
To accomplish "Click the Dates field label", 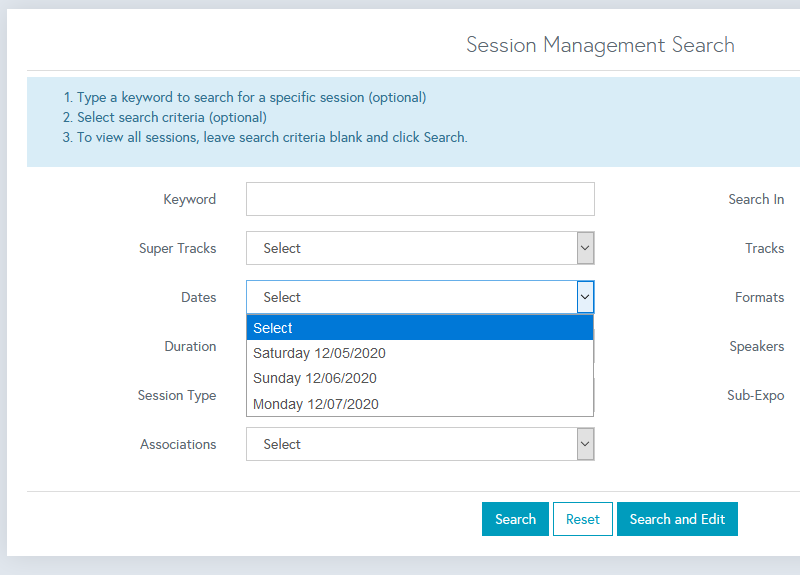I will [198, 297].
